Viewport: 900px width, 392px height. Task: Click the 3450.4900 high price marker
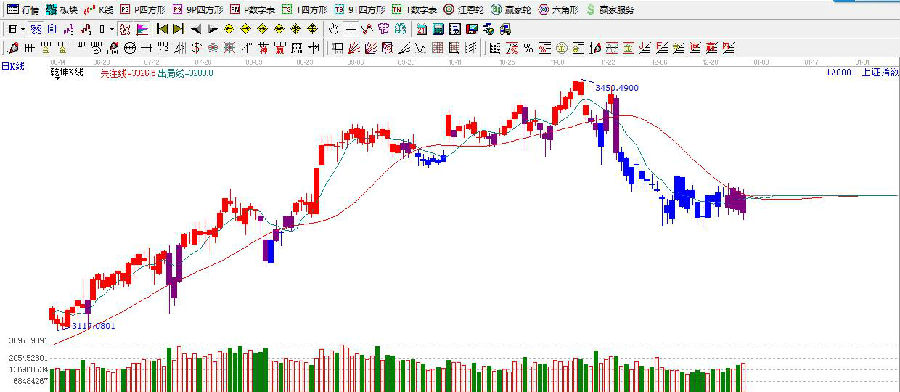(617, 88)
